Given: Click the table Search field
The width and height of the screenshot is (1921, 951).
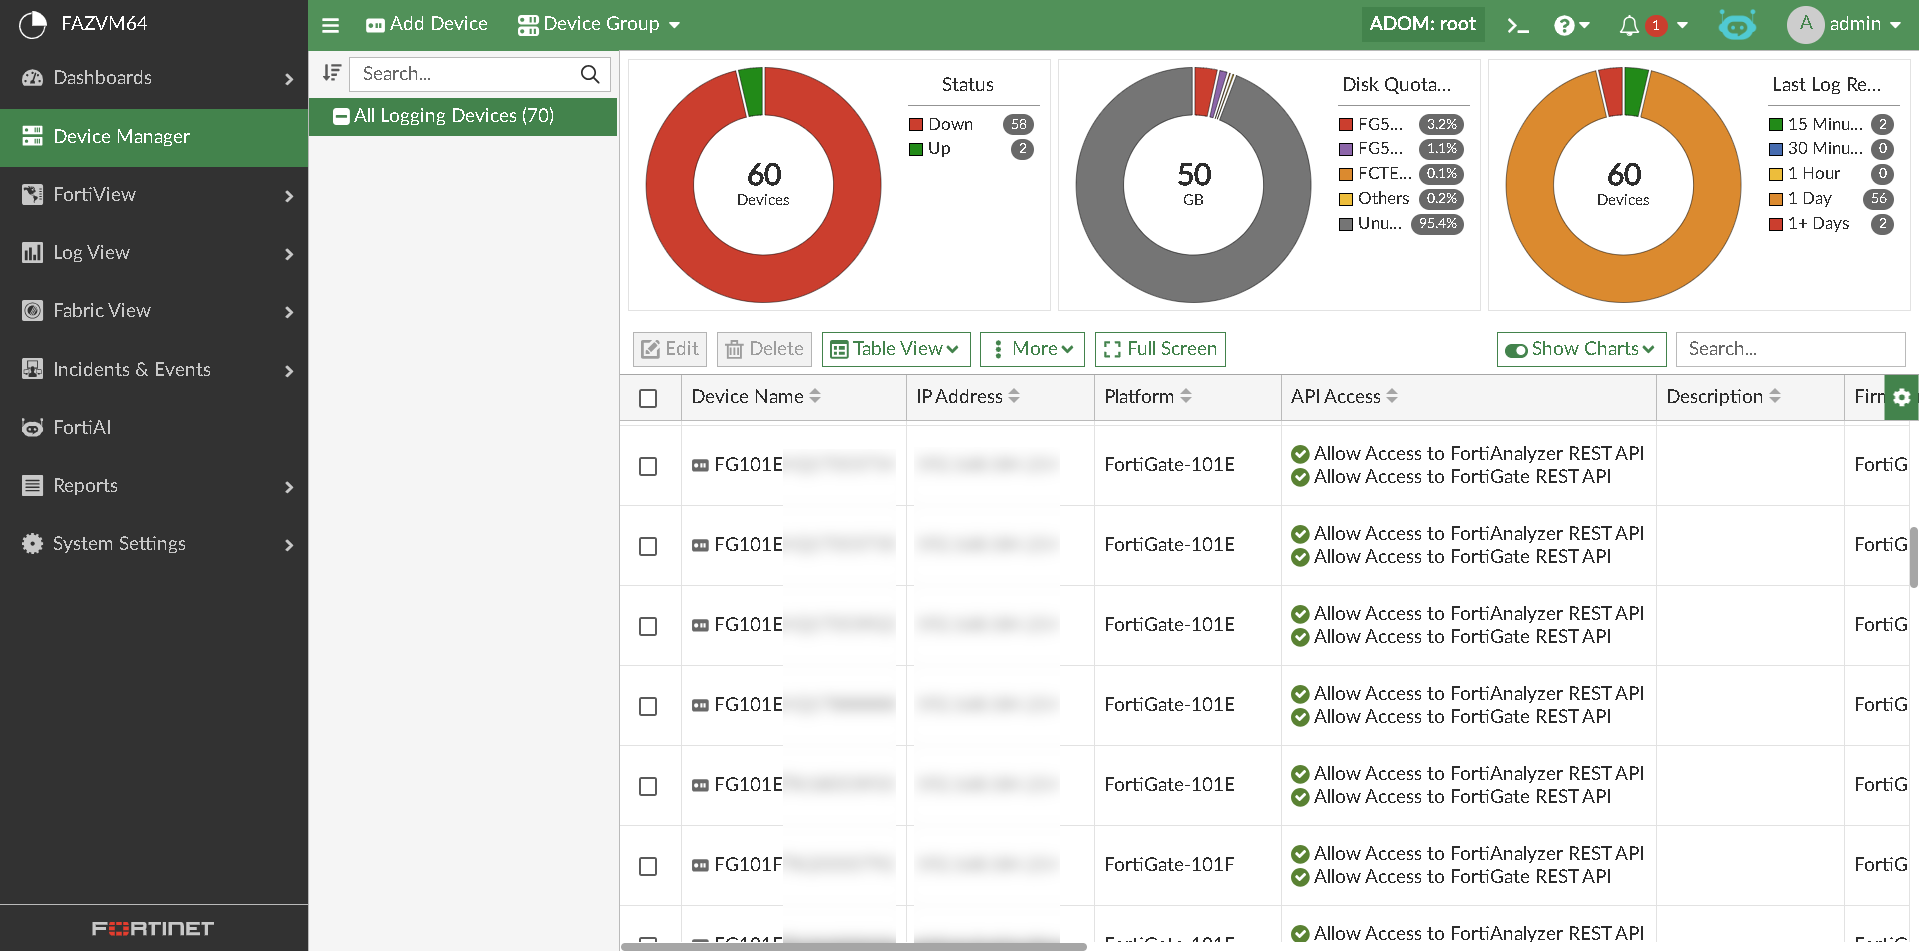Looking at the screenshot, I should click(1790, 349).
